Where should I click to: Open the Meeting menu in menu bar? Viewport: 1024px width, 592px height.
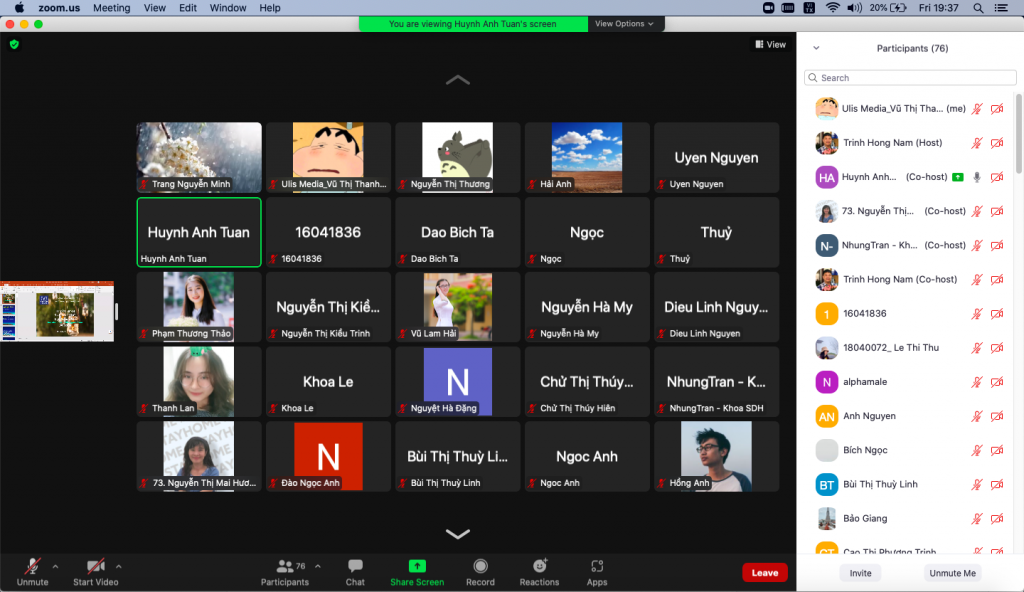point(111,8)
